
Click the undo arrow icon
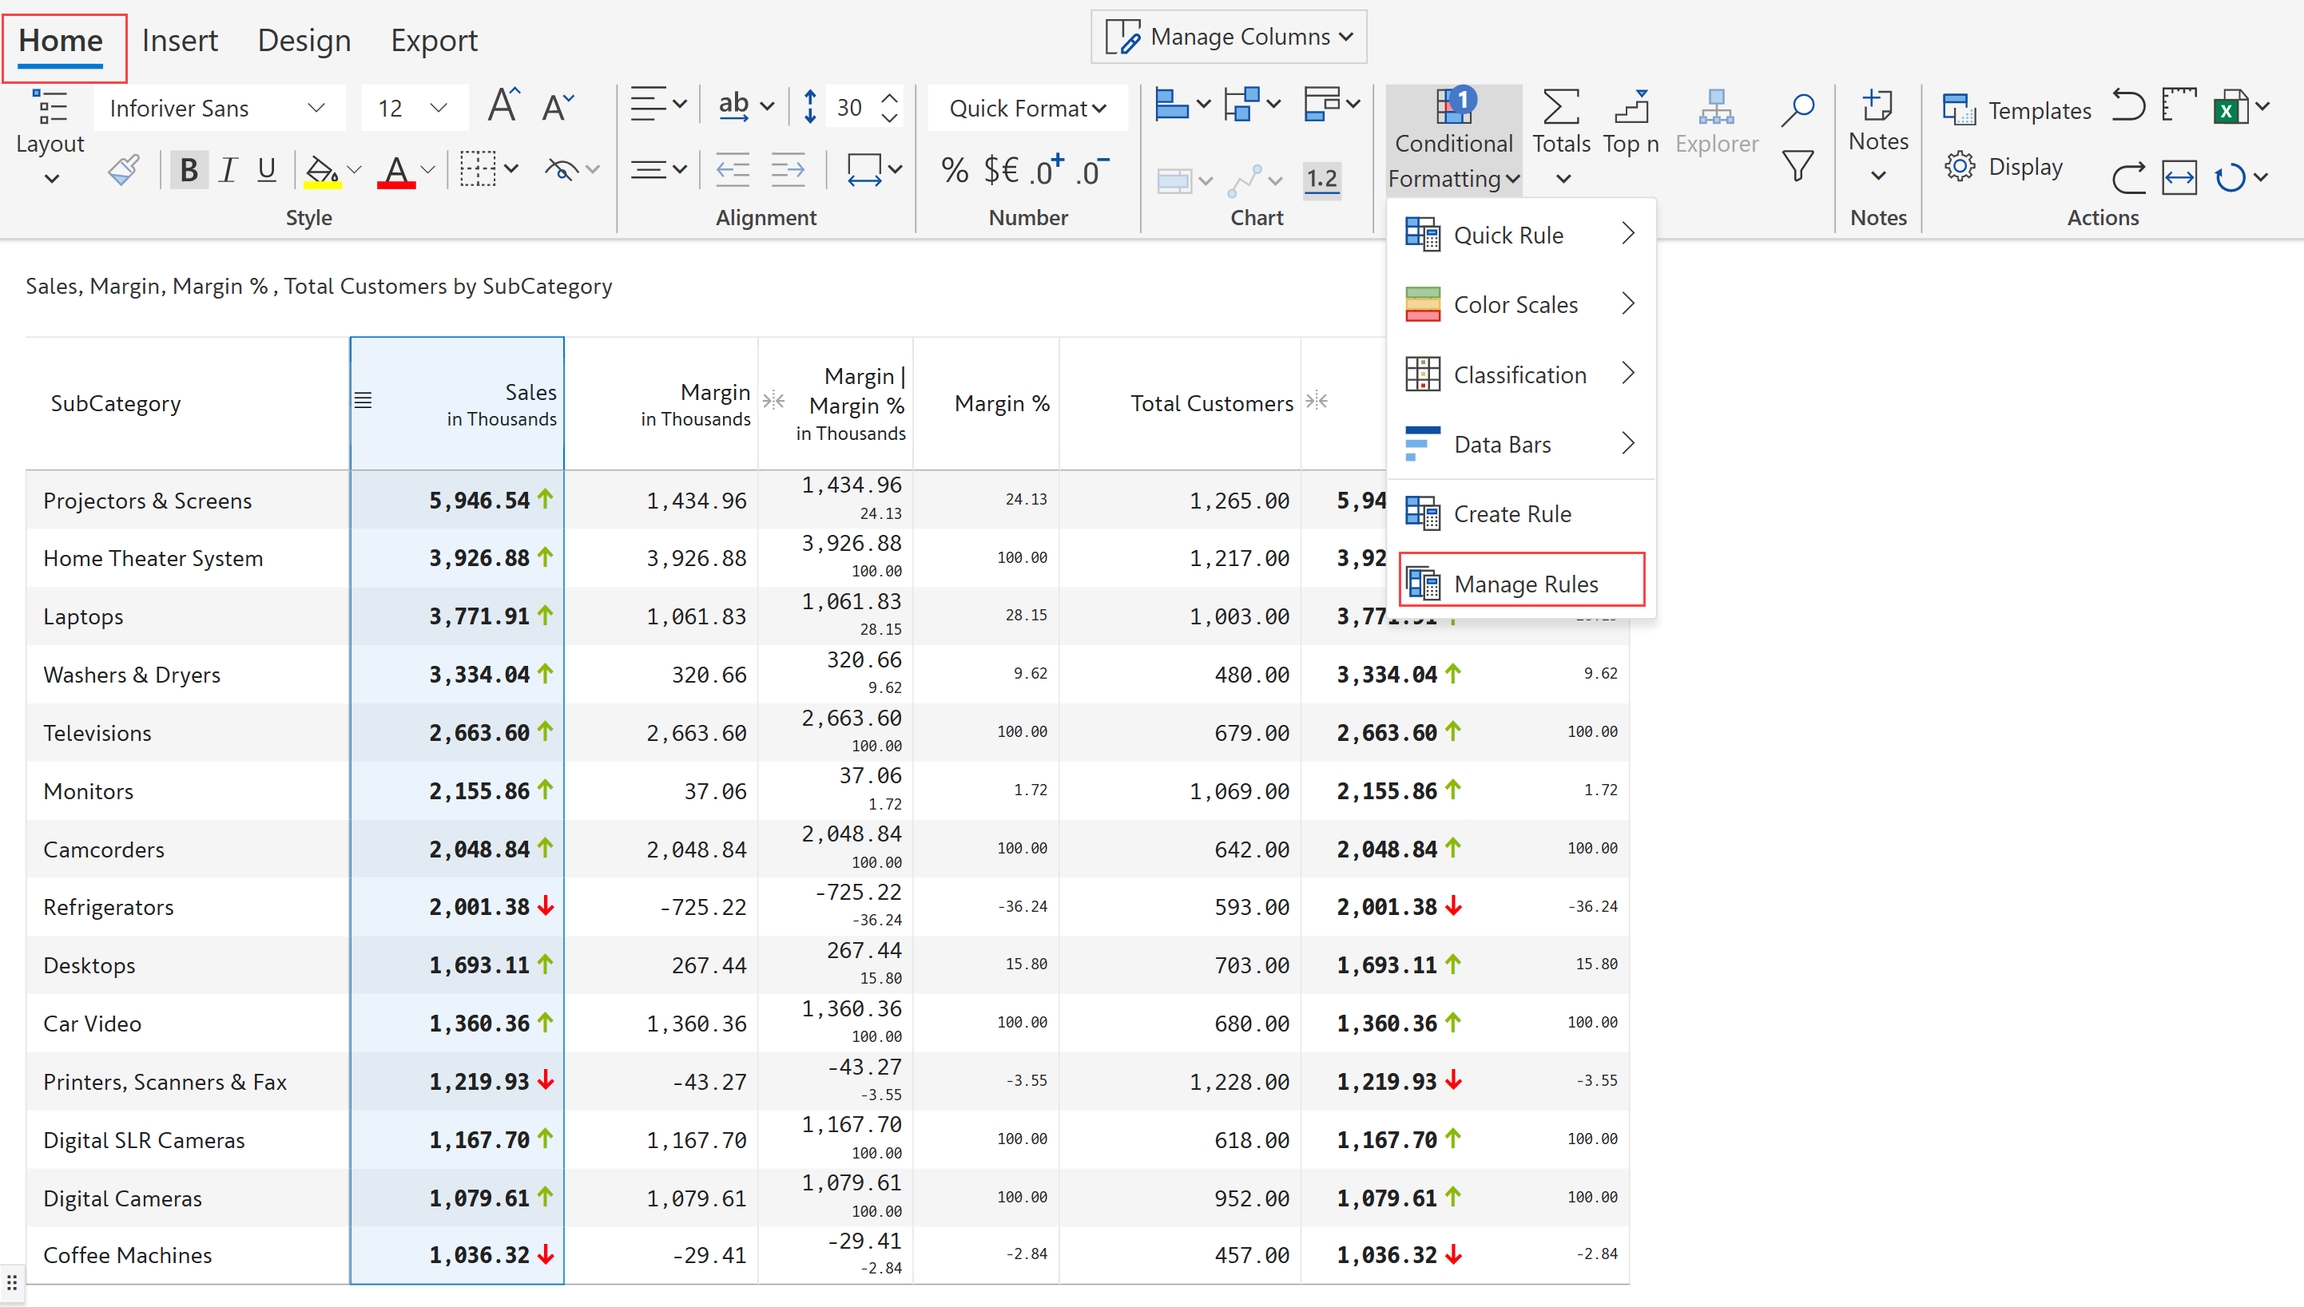[x=2128, y=106]
